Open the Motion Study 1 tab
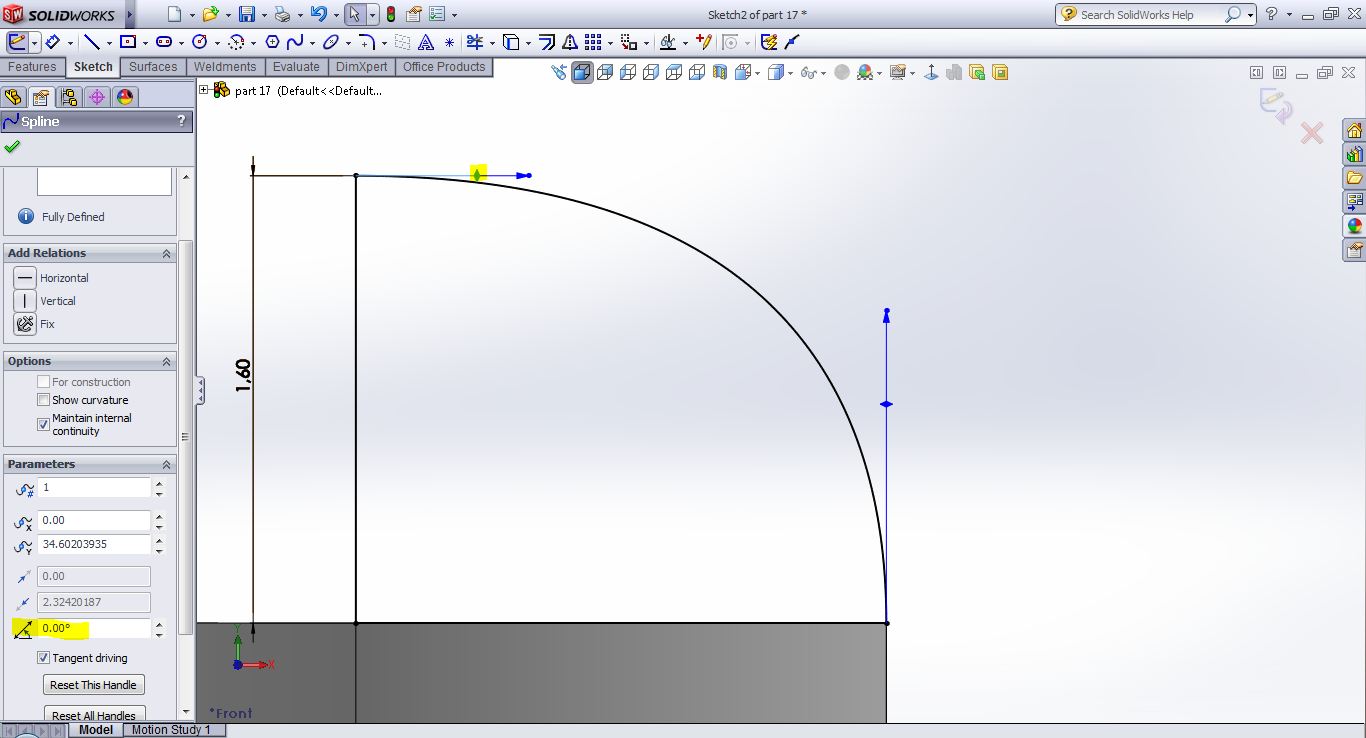Image resolution: width=1366 pixels, height=738 pixels. coord(172,730)
